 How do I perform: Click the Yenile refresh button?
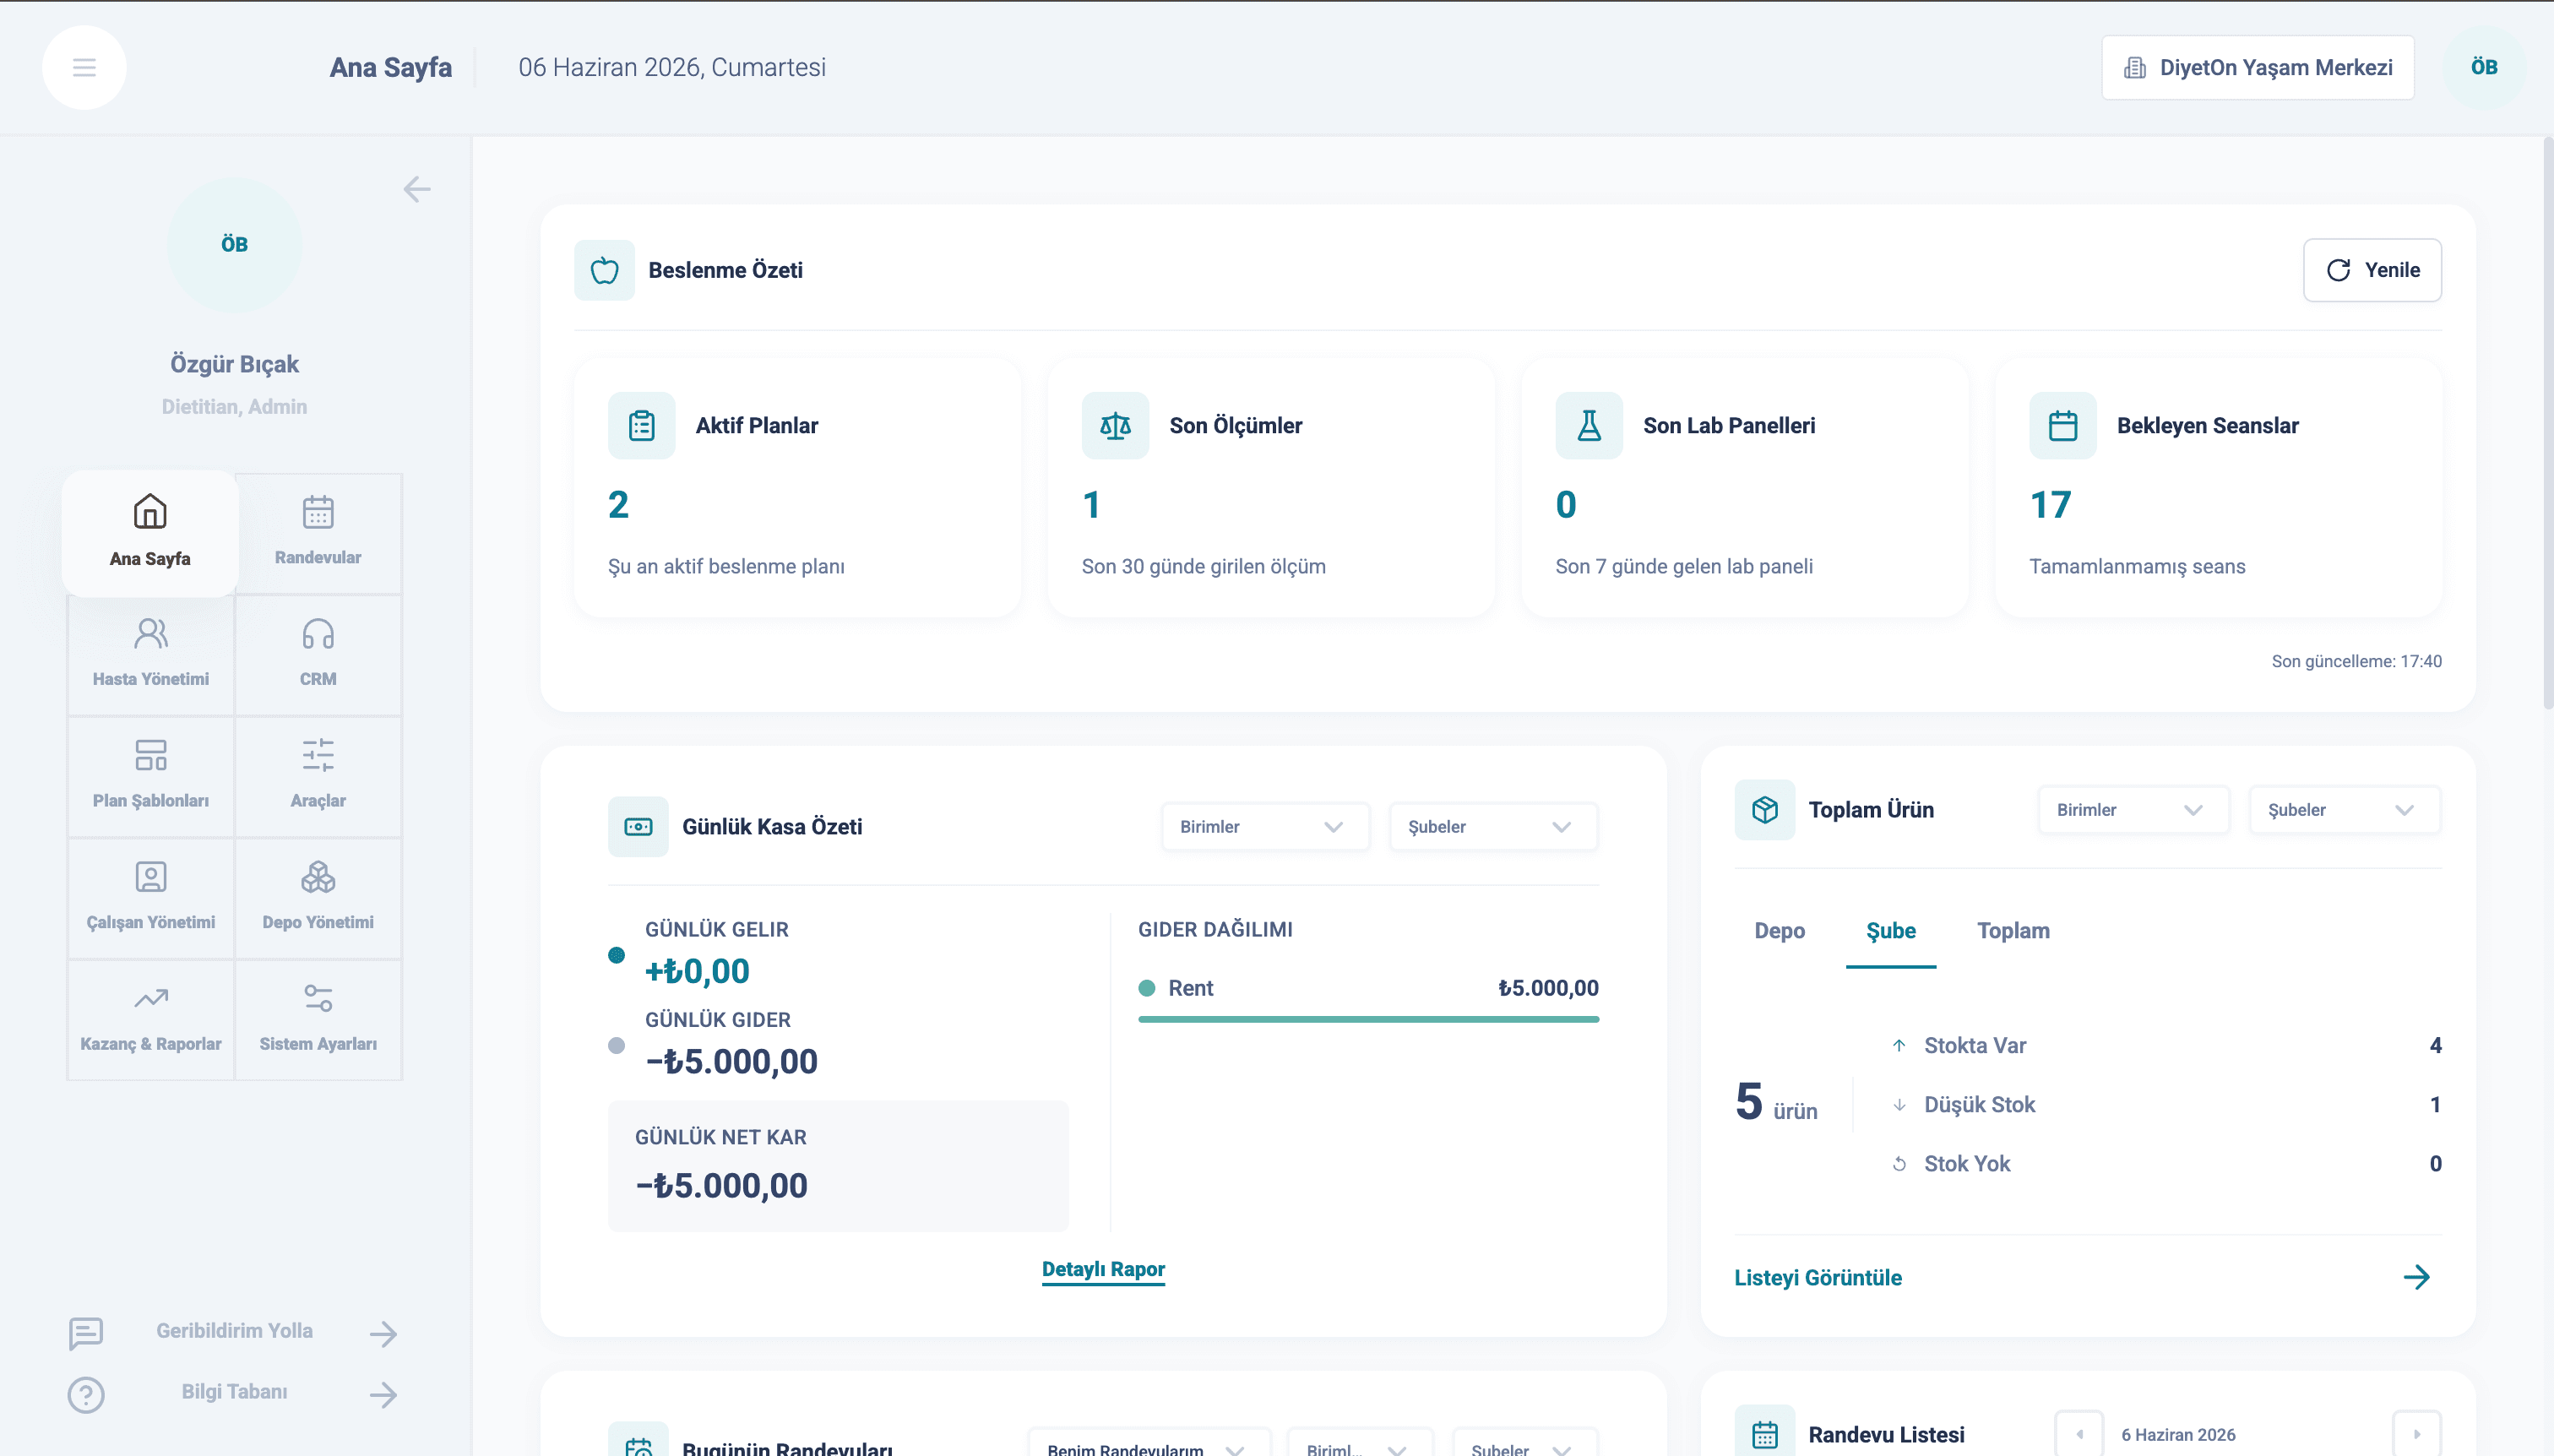[x=2372, y=270]
